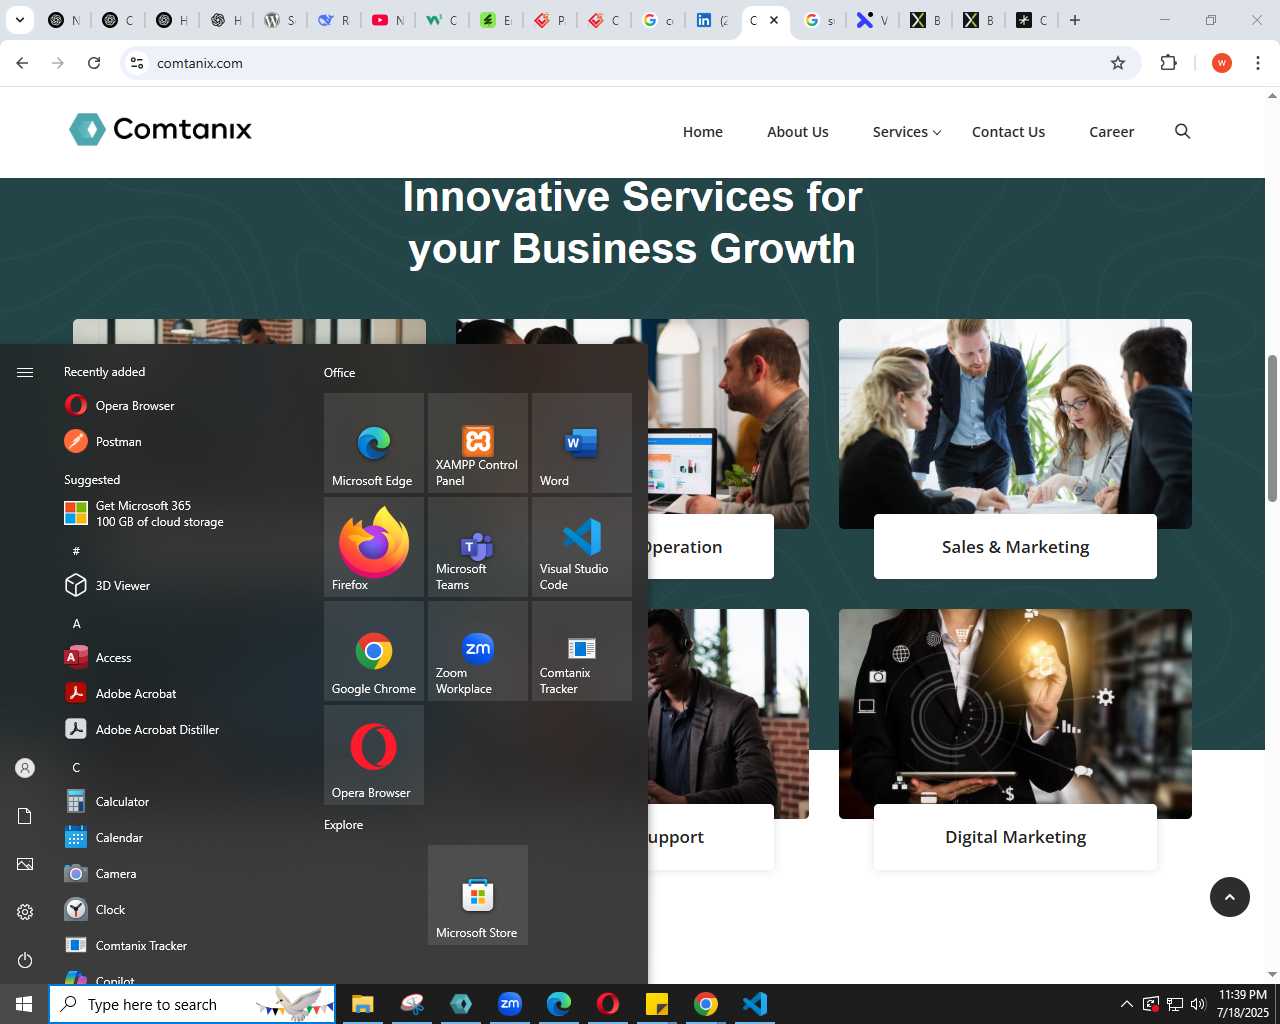Open the user account icon in Start

25,768
